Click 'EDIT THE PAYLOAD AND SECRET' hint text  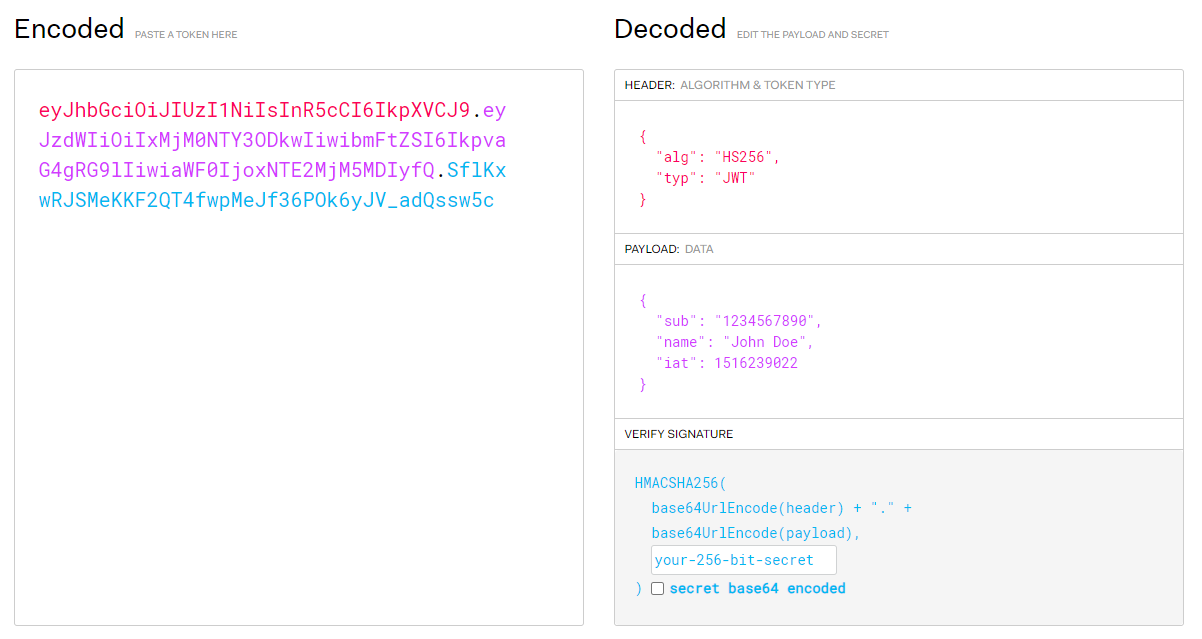tap(813, 35)
